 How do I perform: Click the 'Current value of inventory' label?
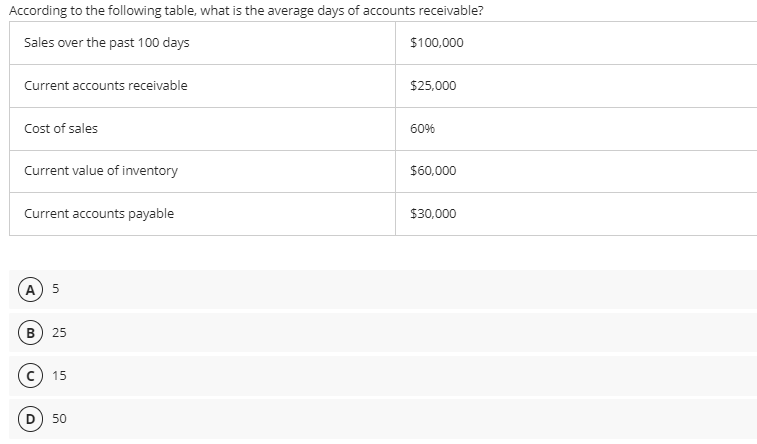pyautogui.click(x=101, y=171)
